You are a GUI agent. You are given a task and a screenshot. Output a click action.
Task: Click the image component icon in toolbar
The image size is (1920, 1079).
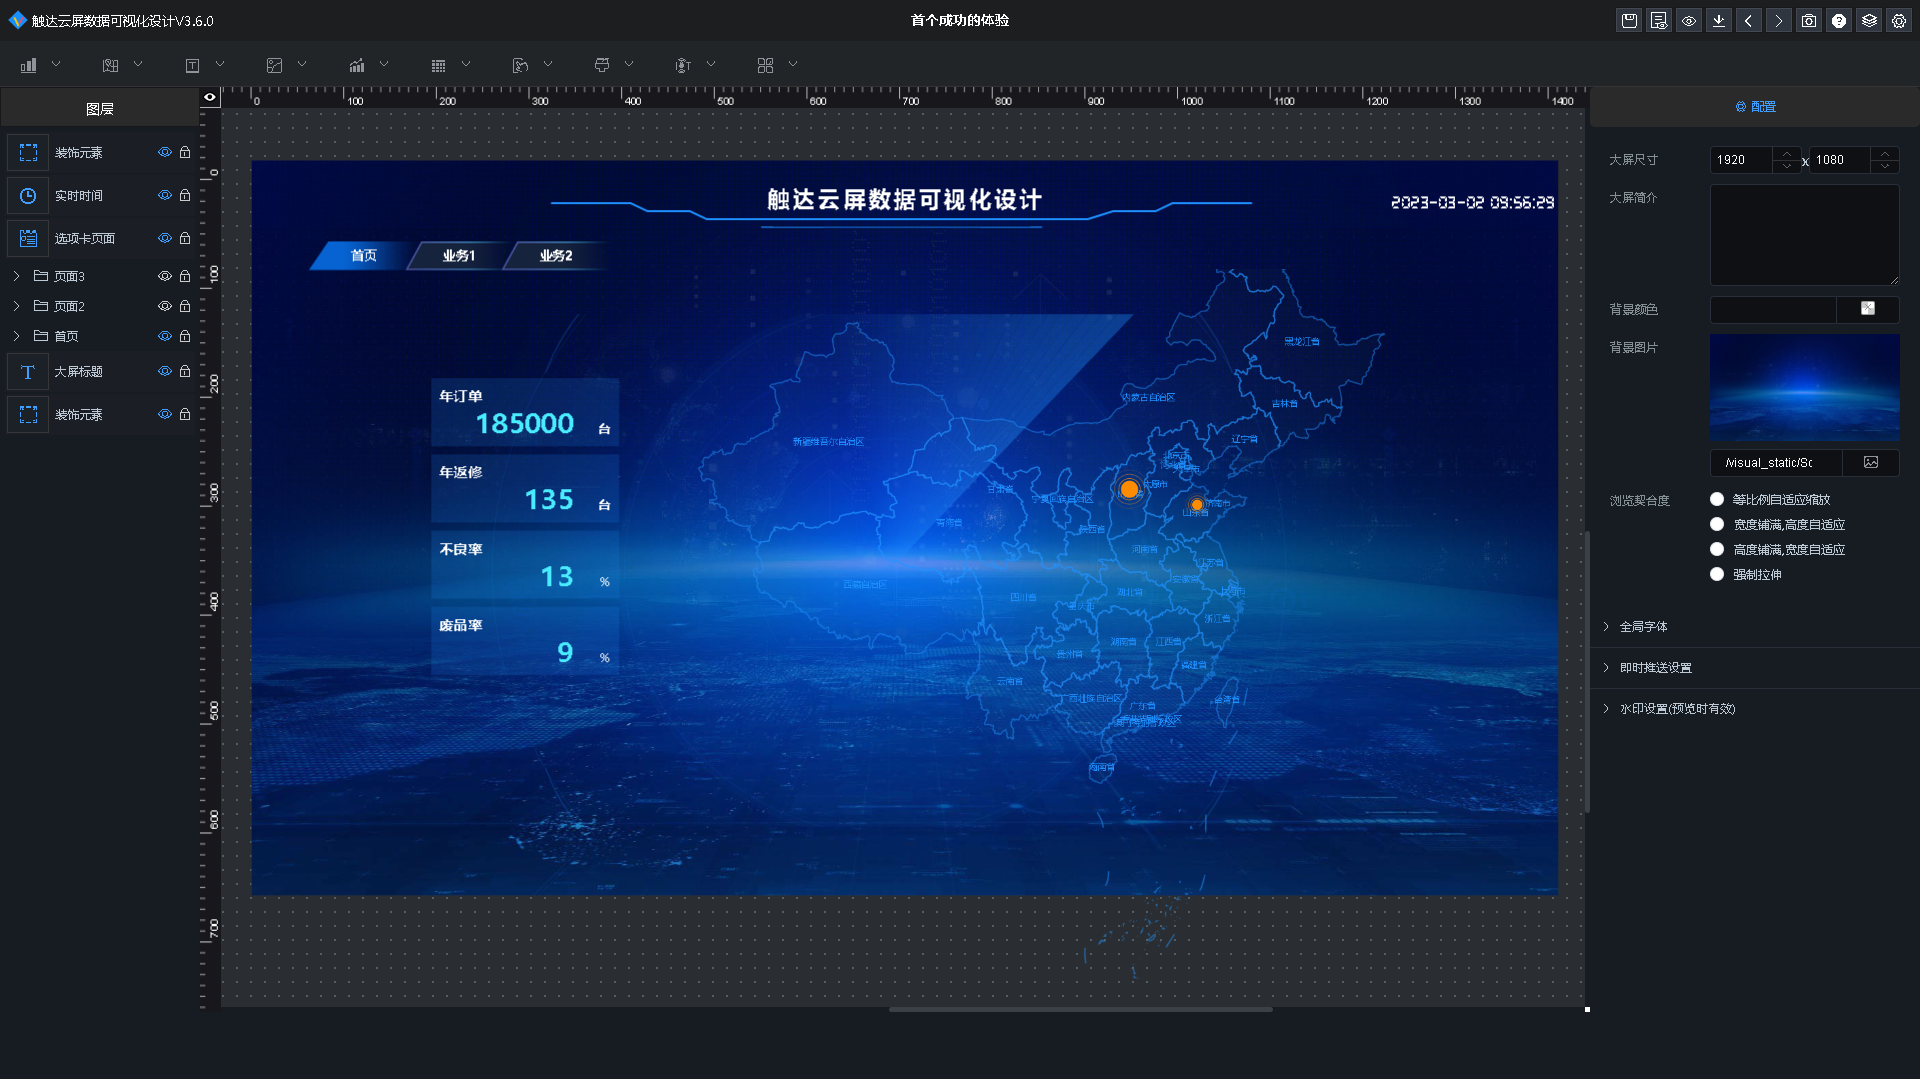point(275,65)
